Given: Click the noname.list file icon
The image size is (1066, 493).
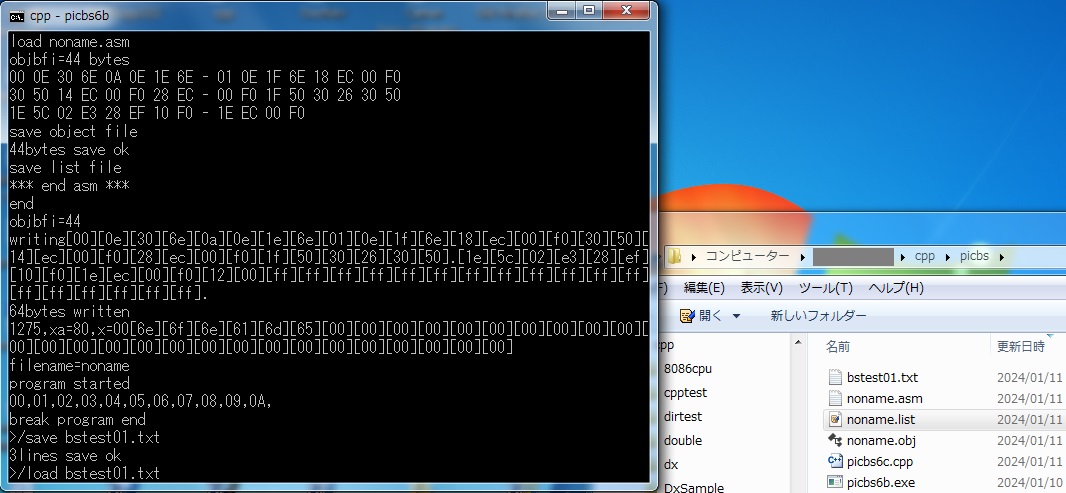Looking at the screenshot, I should [x=836, y=419].
